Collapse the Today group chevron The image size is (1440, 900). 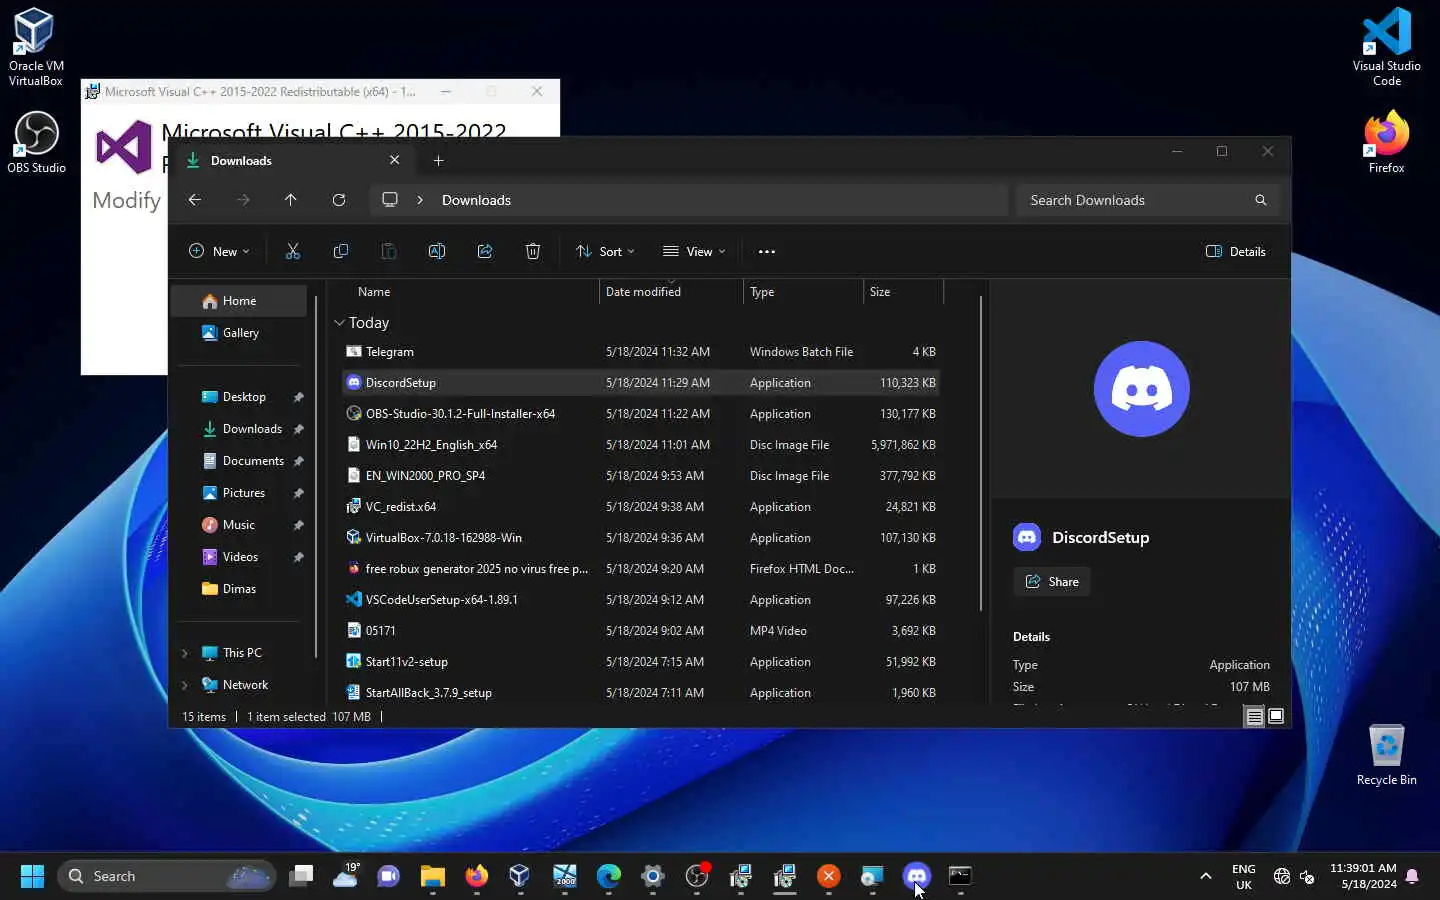point(339,323)
